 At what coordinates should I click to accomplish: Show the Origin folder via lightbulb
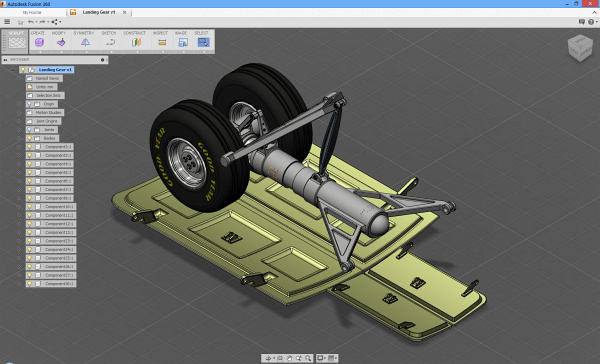point(29,104)
